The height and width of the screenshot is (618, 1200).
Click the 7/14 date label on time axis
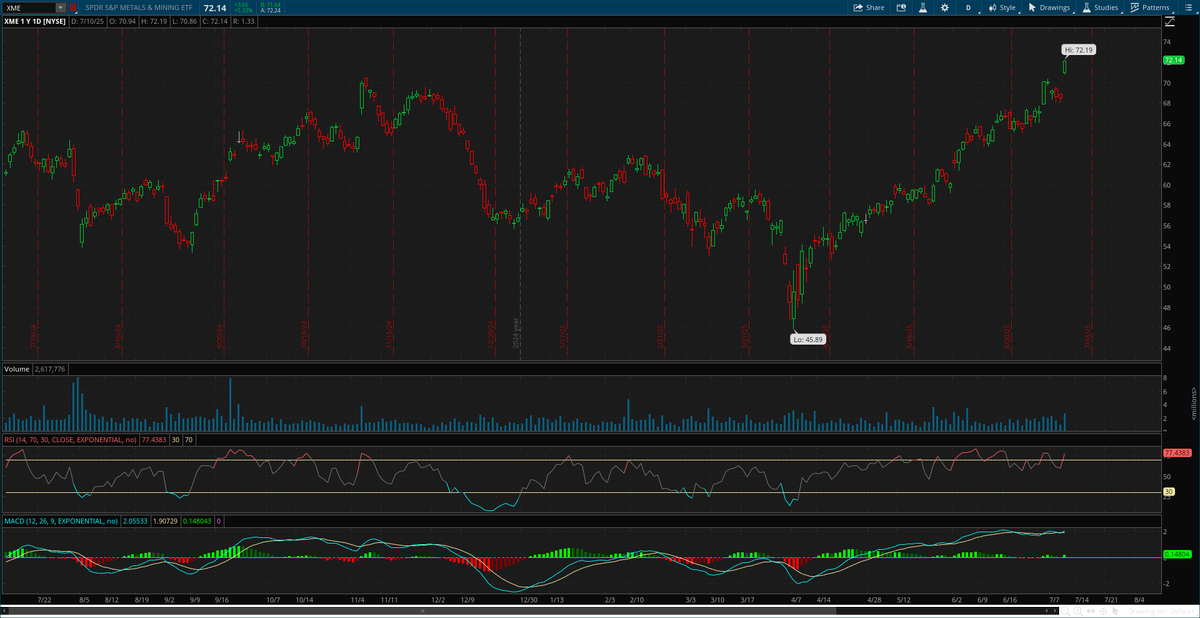(1082, 599)
